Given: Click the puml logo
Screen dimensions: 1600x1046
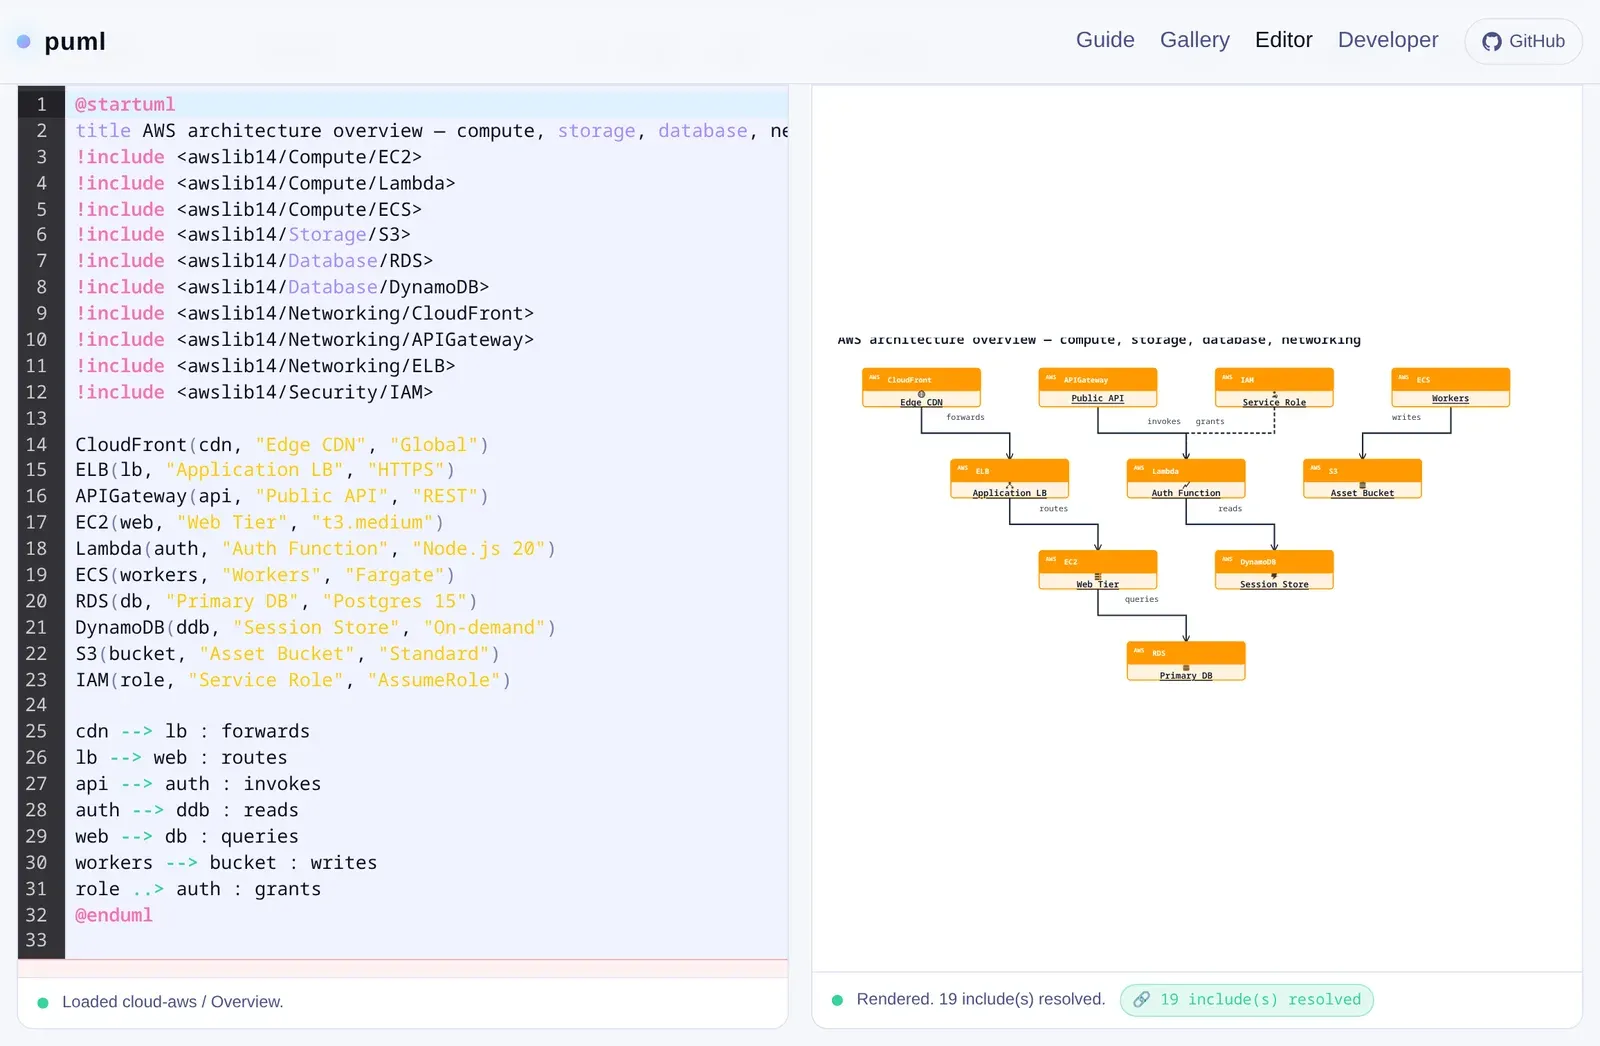Looking at the screenshot, I should point(61,41).
